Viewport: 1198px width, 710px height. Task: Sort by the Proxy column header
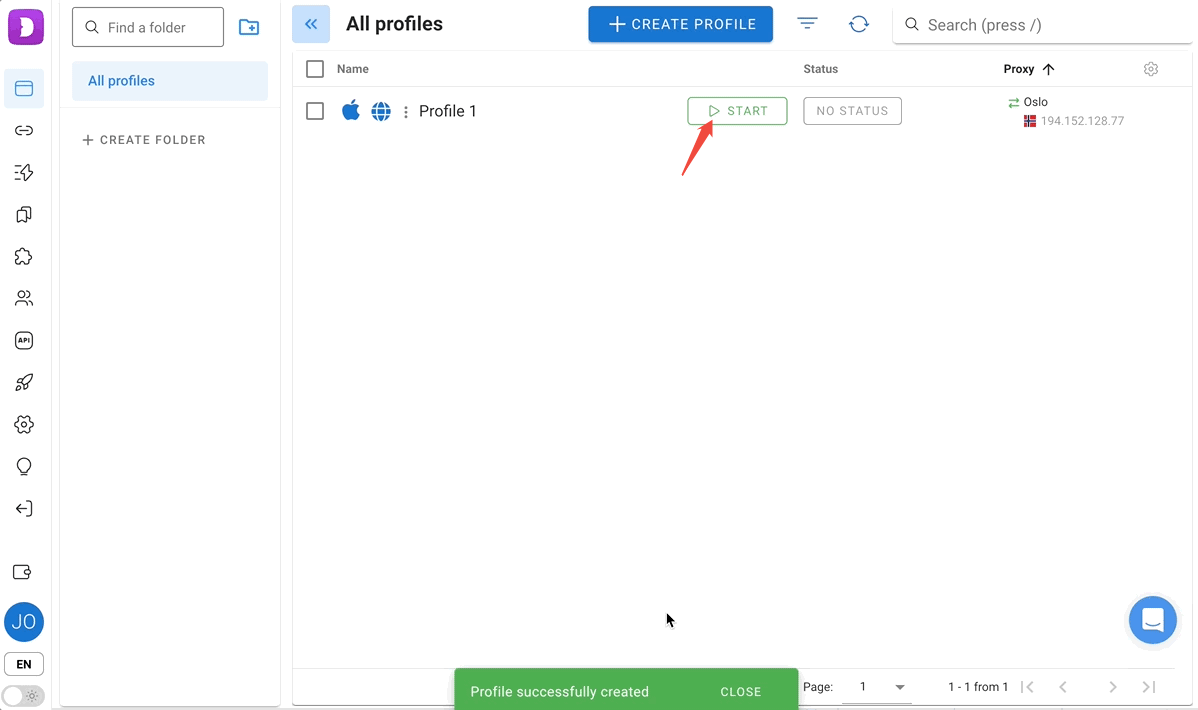click(1019, 69)
